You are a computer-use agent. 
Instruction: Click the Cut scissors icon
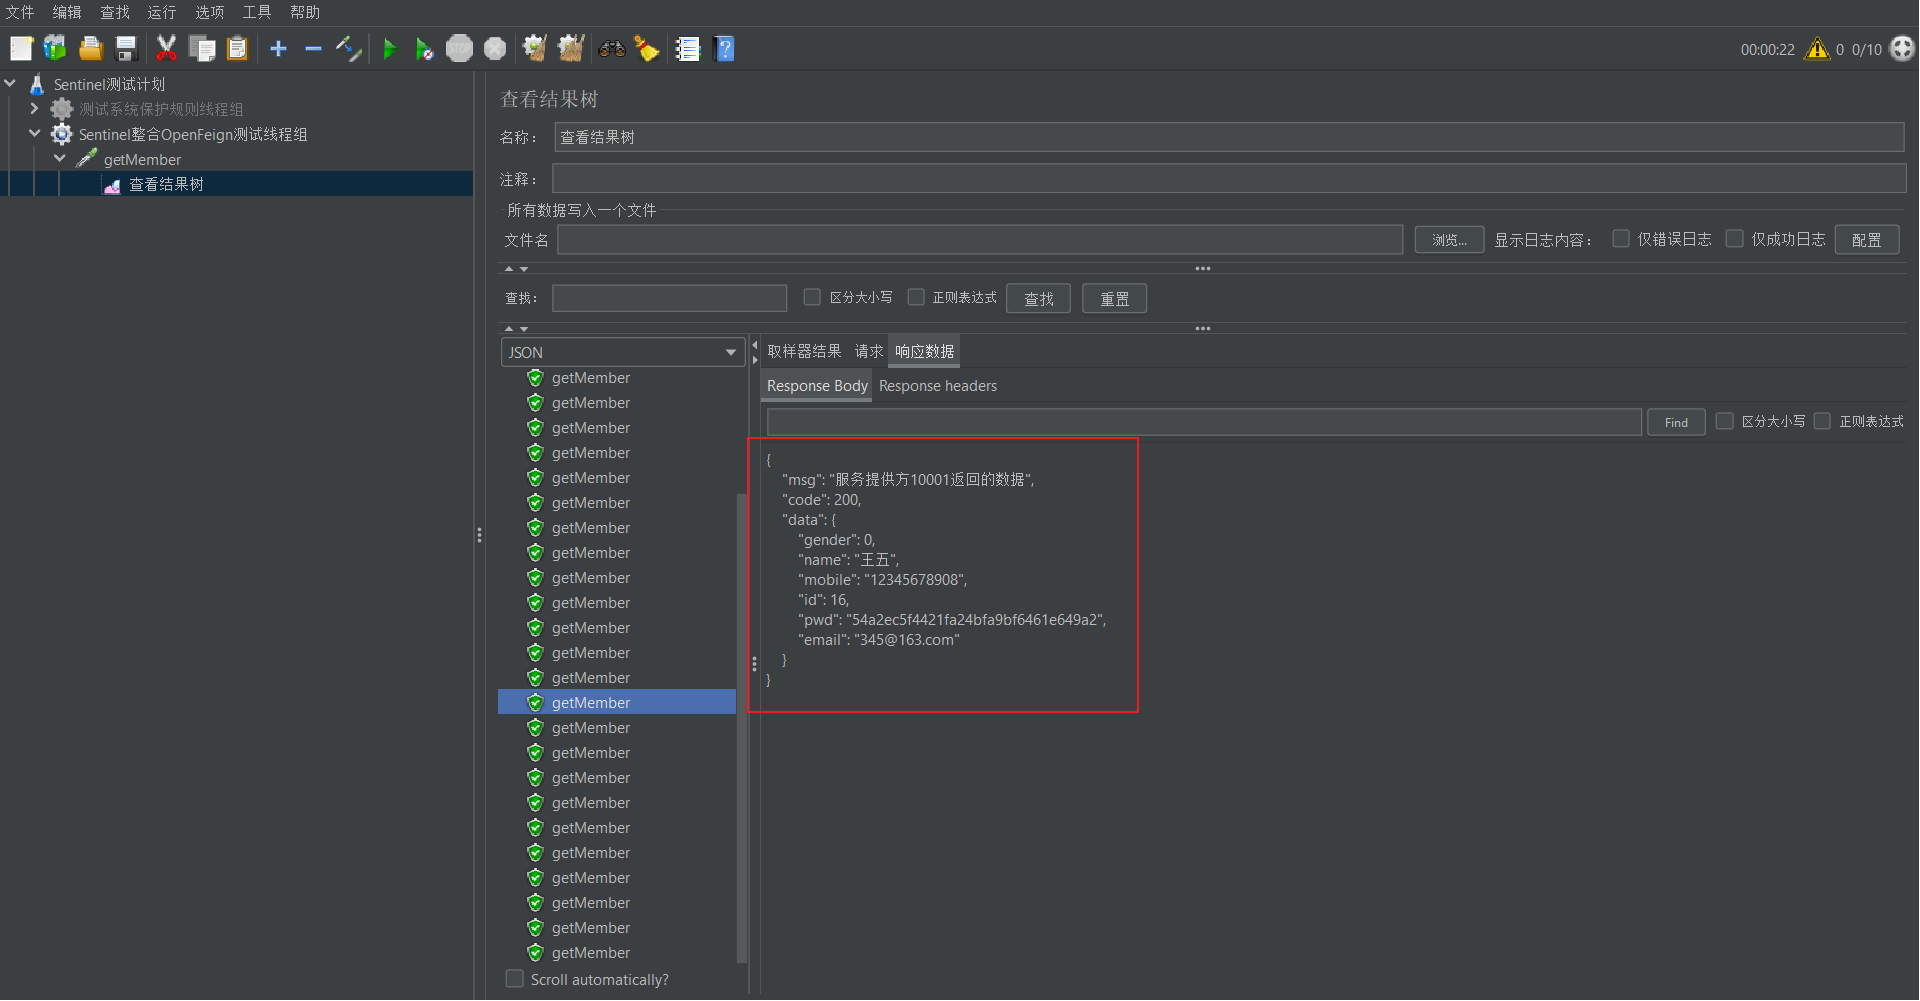click(166, 48)
